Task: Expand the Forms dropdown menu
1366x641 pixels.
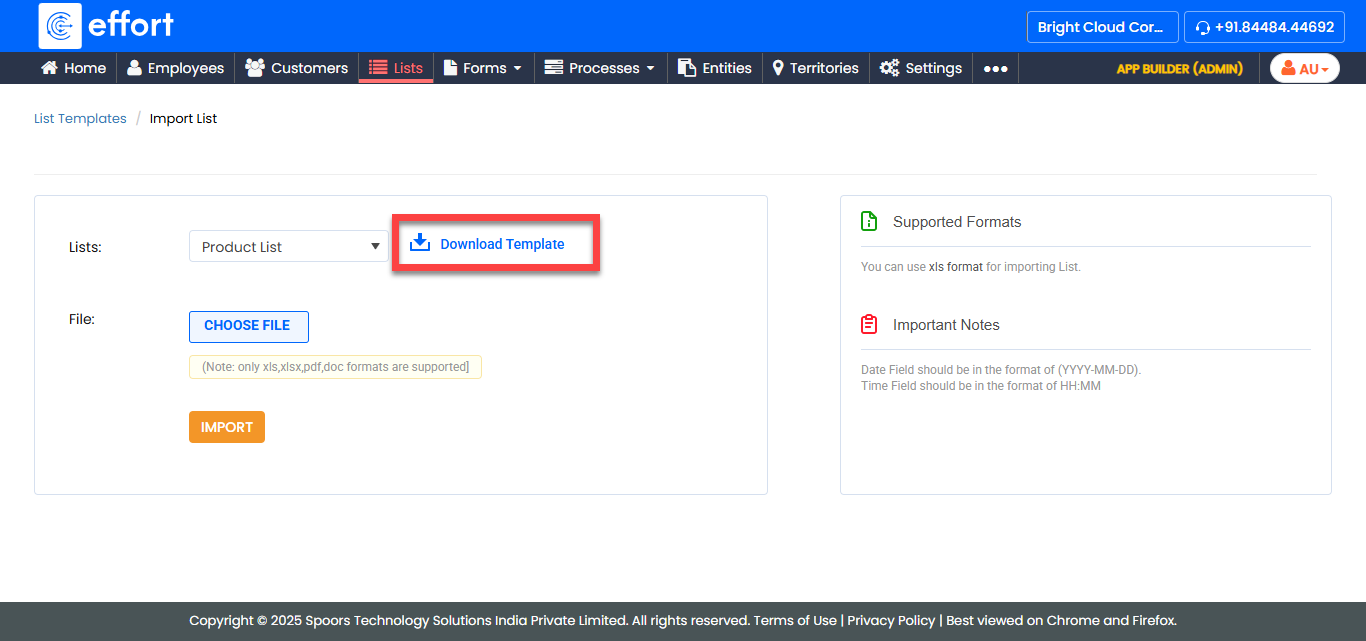Action: [x=483, y=68]
